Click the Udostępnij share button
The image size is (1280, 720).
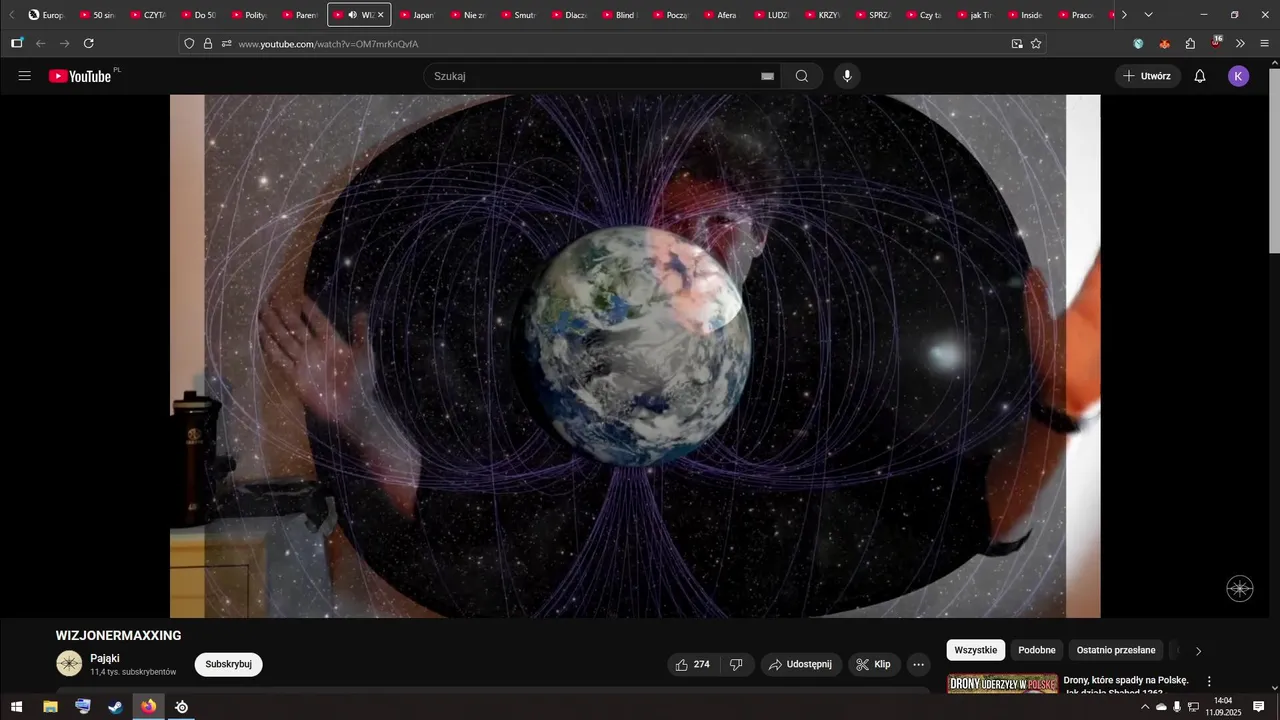(801, 664)
